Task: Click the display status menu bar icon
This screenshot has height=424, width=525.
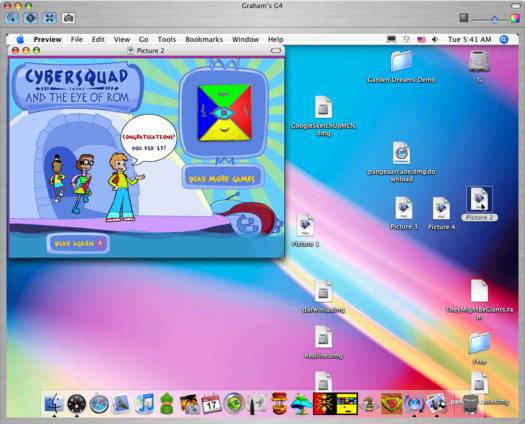Action: point(391,39)
